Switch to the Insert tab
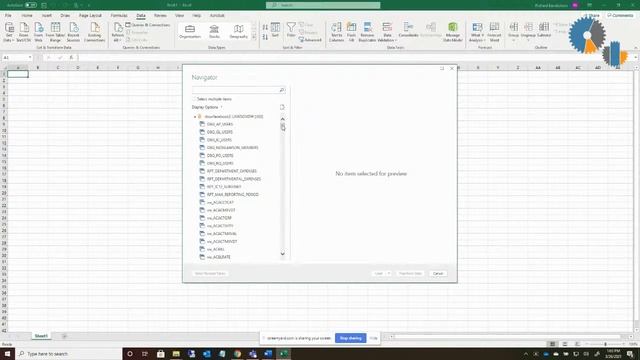 [47, 16]
